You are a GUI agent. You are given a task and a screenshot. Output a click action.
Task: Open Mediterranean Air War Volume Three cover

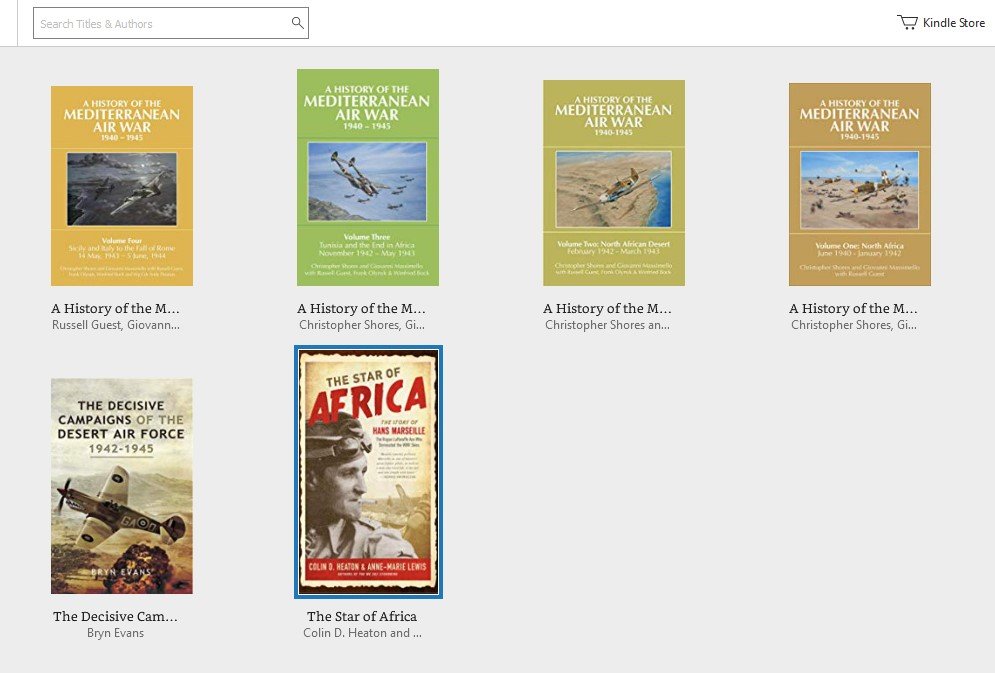click(x=368, y=178)
